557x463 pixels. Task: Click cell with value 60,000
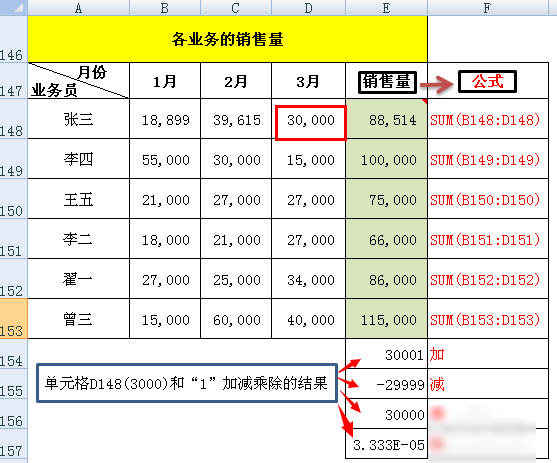click(x=236, y=318)
